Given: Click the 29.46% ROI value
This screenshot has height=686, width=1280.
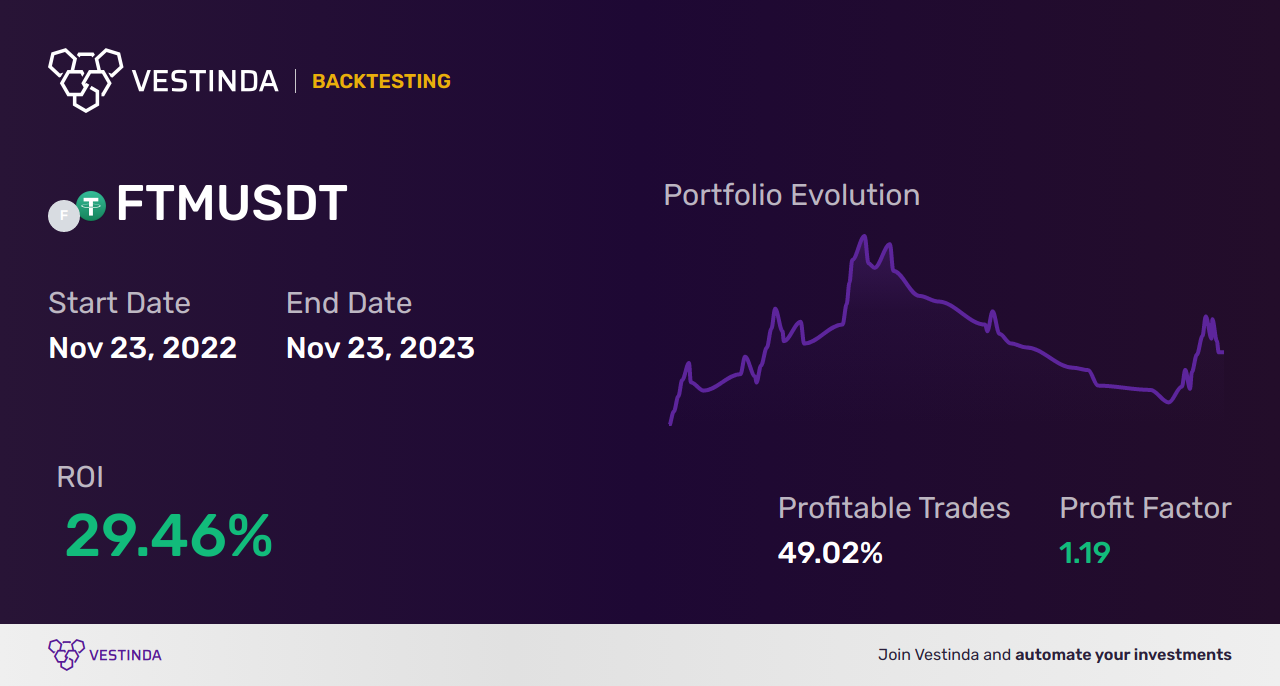Looking at the screenshot, I should [x=168, y=536].
